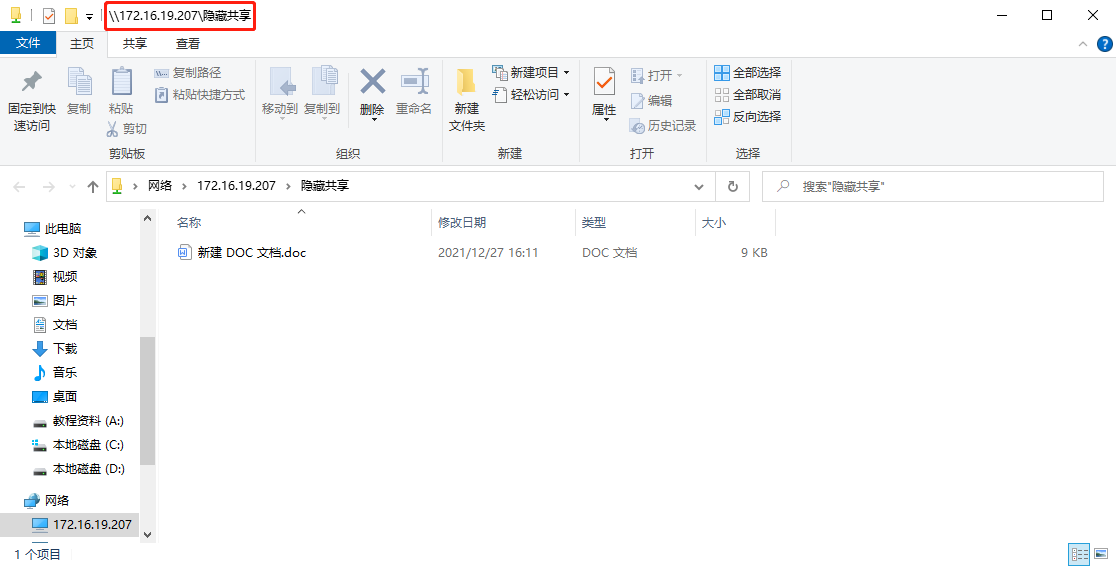Create a new folder with 新建文件夹

pos(467,100)
